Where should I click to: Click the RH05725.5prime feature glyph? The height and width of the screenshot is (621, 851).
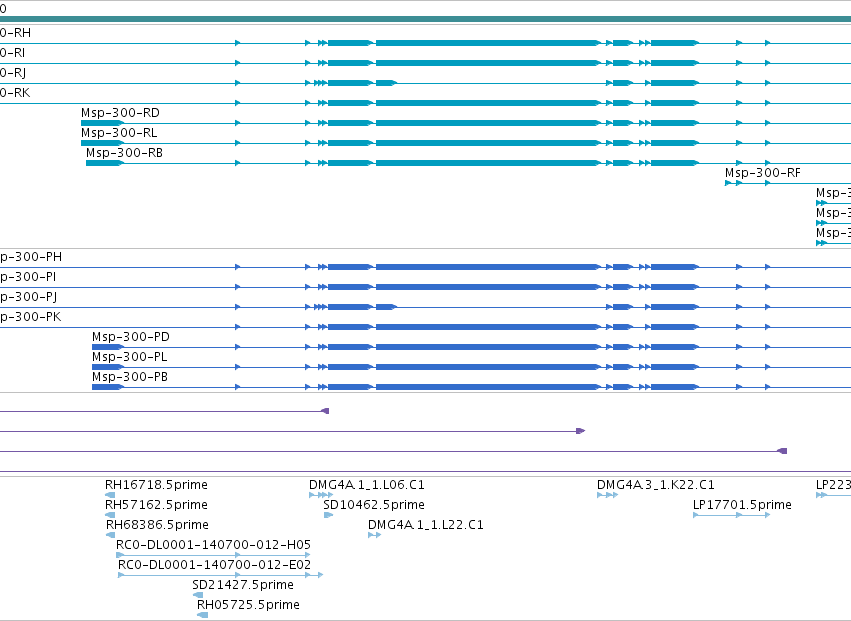(202, 615)
